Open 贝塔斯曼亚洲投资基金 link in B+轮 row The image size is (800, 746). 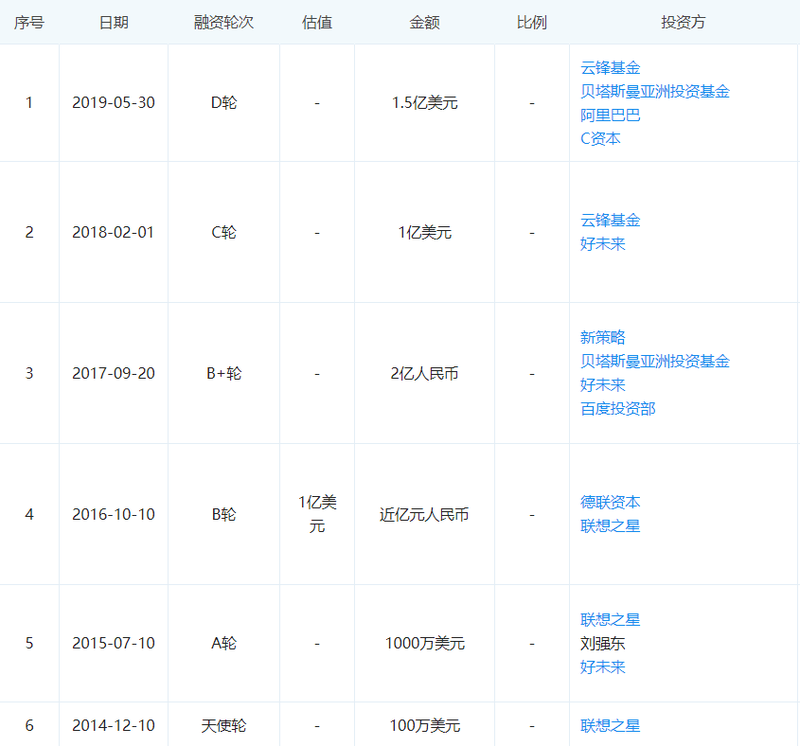click(x=655, y=361)
